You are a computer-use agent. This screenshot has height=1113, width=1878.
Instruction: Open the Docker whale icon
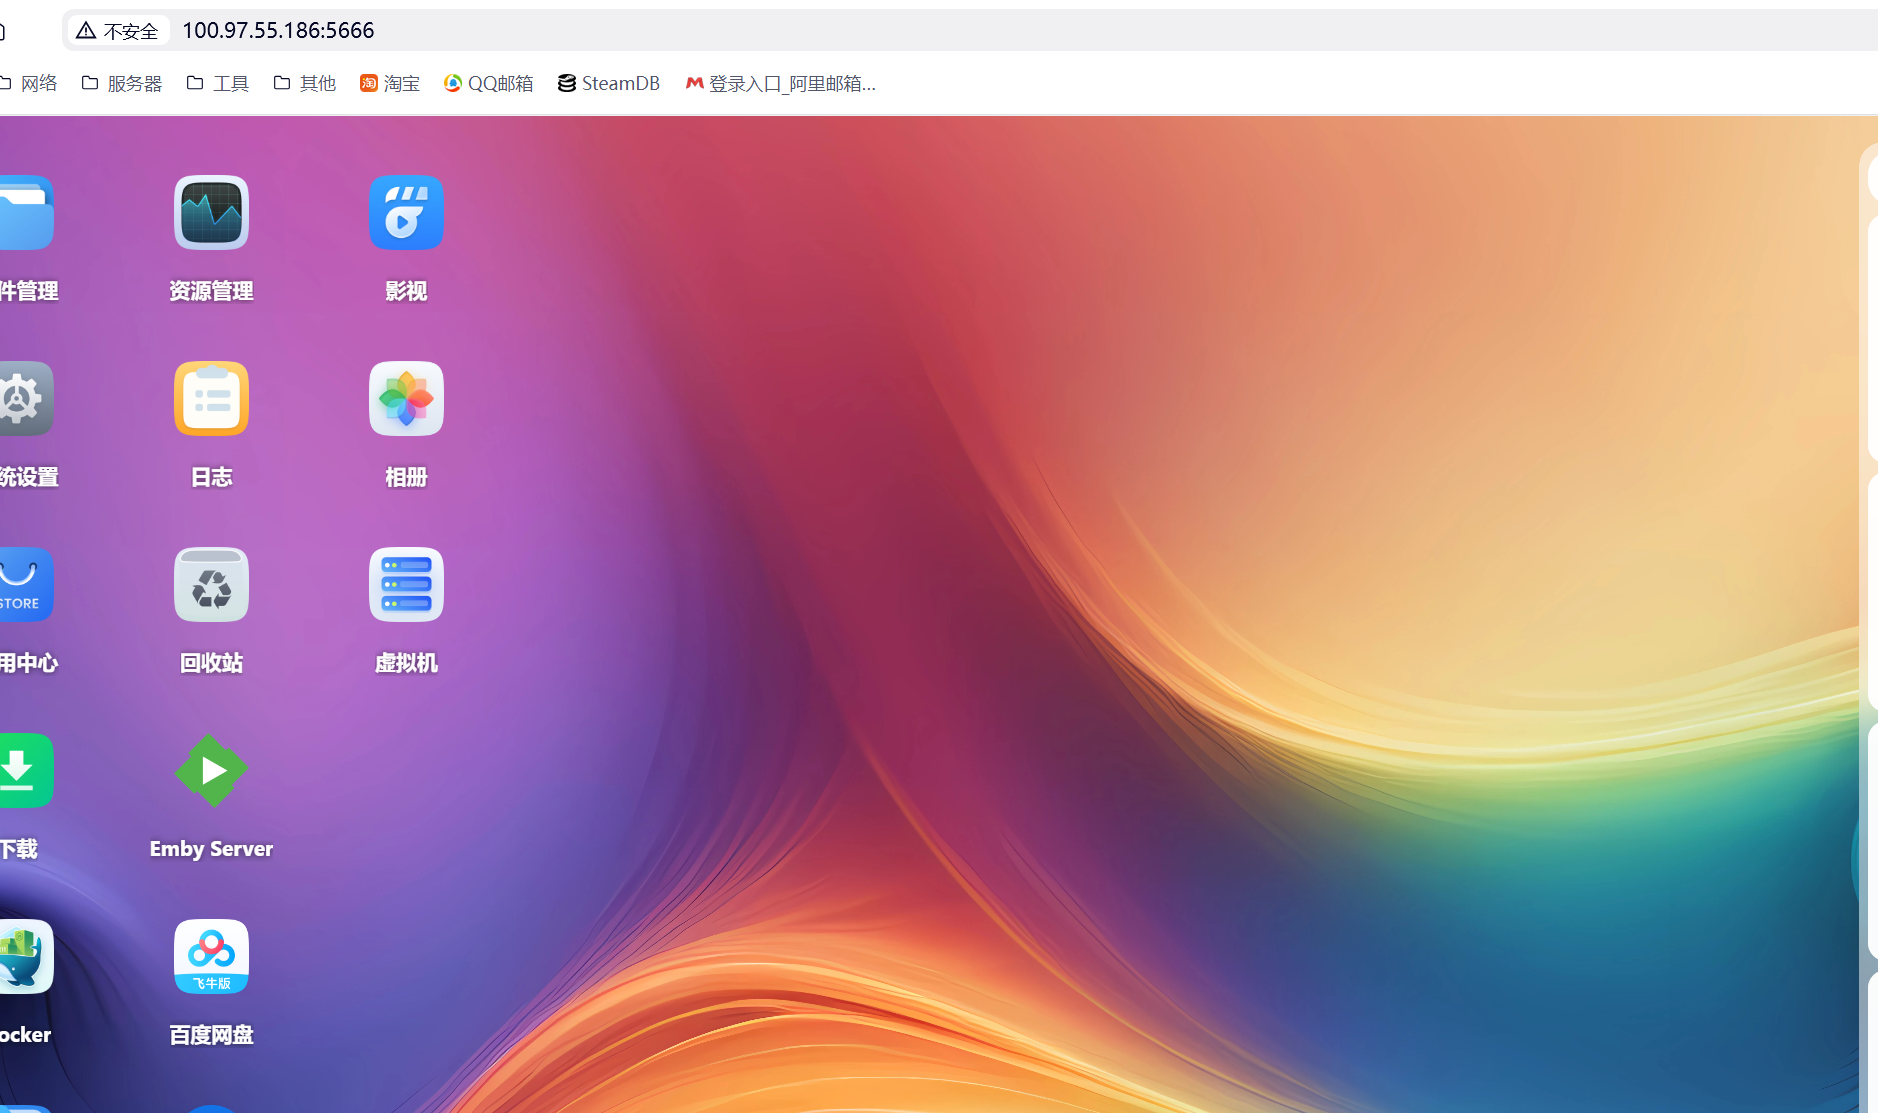coord(22,957)
